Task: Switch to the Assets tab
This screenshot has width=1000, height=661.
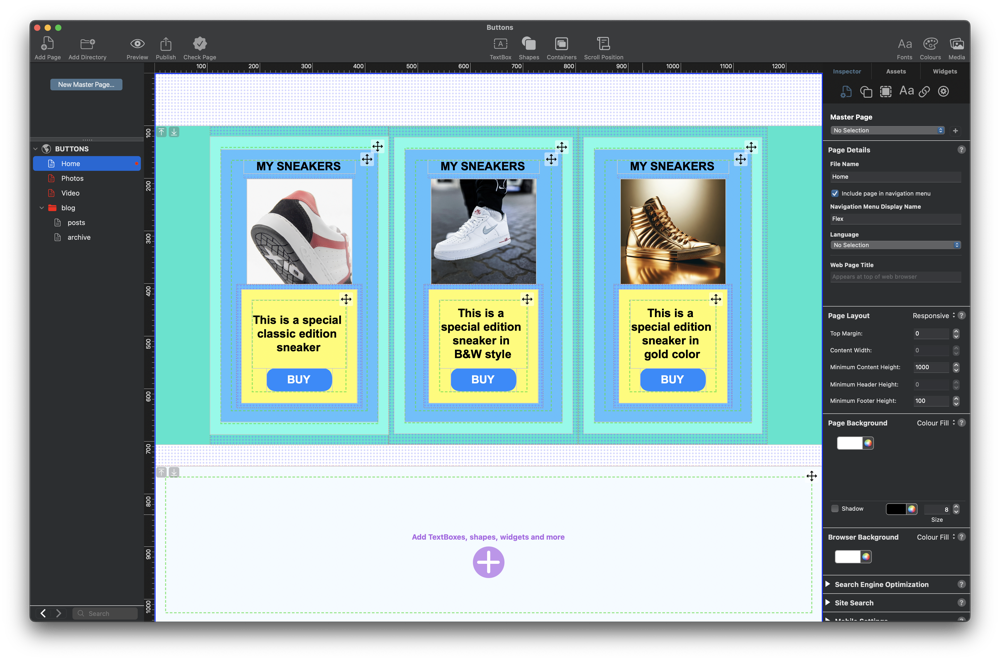Action: pyautogui.click(x=895, y=71)
